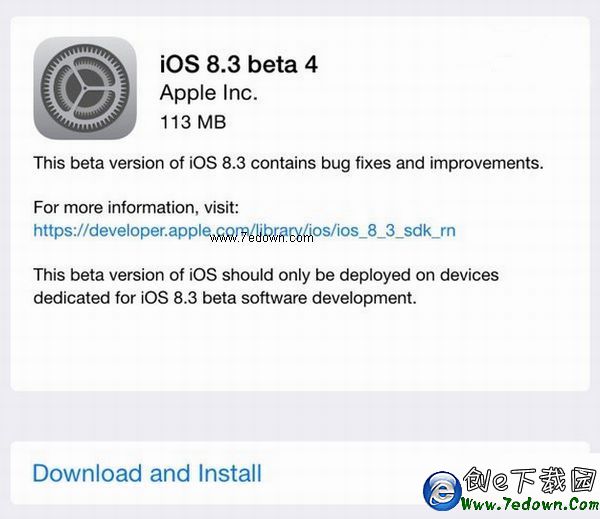600x519 pixels.
Task: Select the bug fixes and improvements sentence
Action: pyautogui.click(x=289, y=163)
